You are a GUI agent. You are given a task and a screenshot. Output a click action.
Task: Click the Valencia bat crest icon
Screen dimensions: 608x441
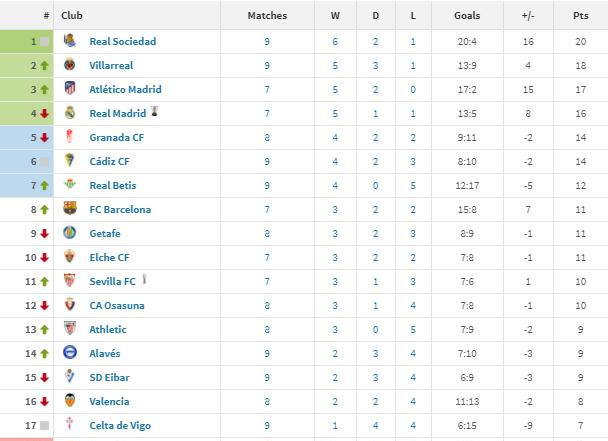[70, 400]
